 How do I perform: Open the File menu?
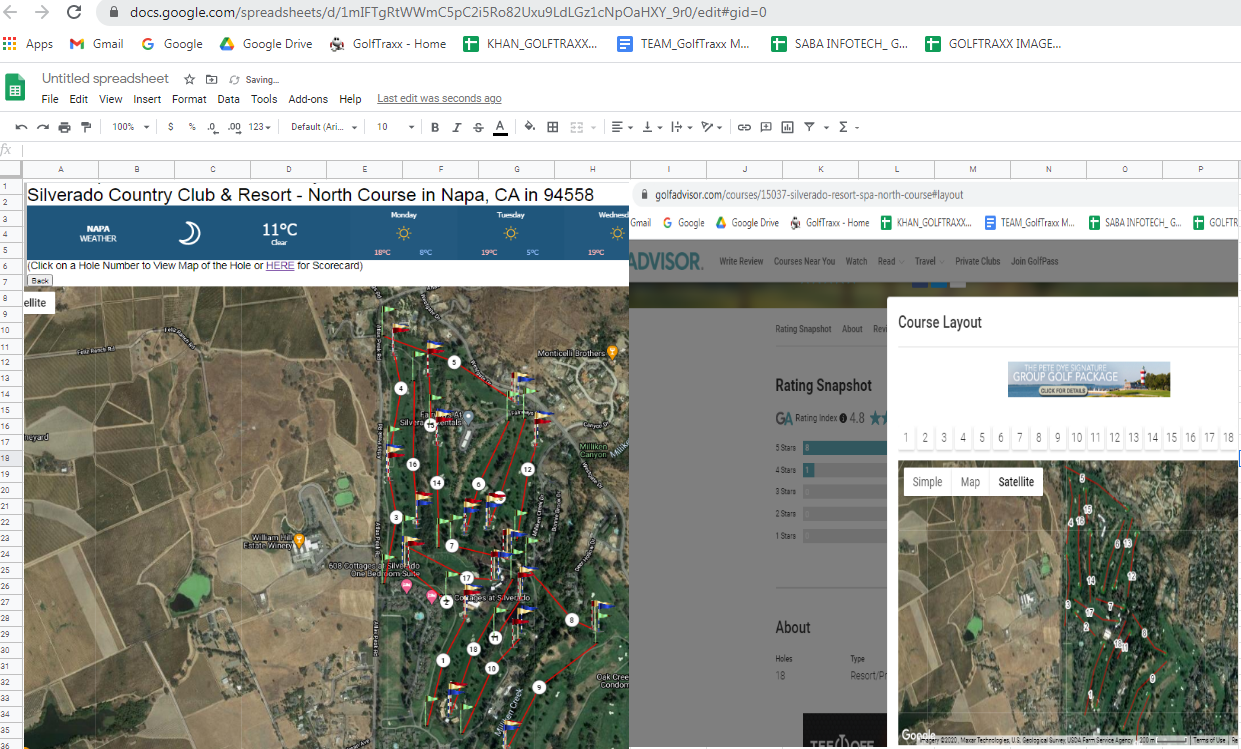click(50, 99)
